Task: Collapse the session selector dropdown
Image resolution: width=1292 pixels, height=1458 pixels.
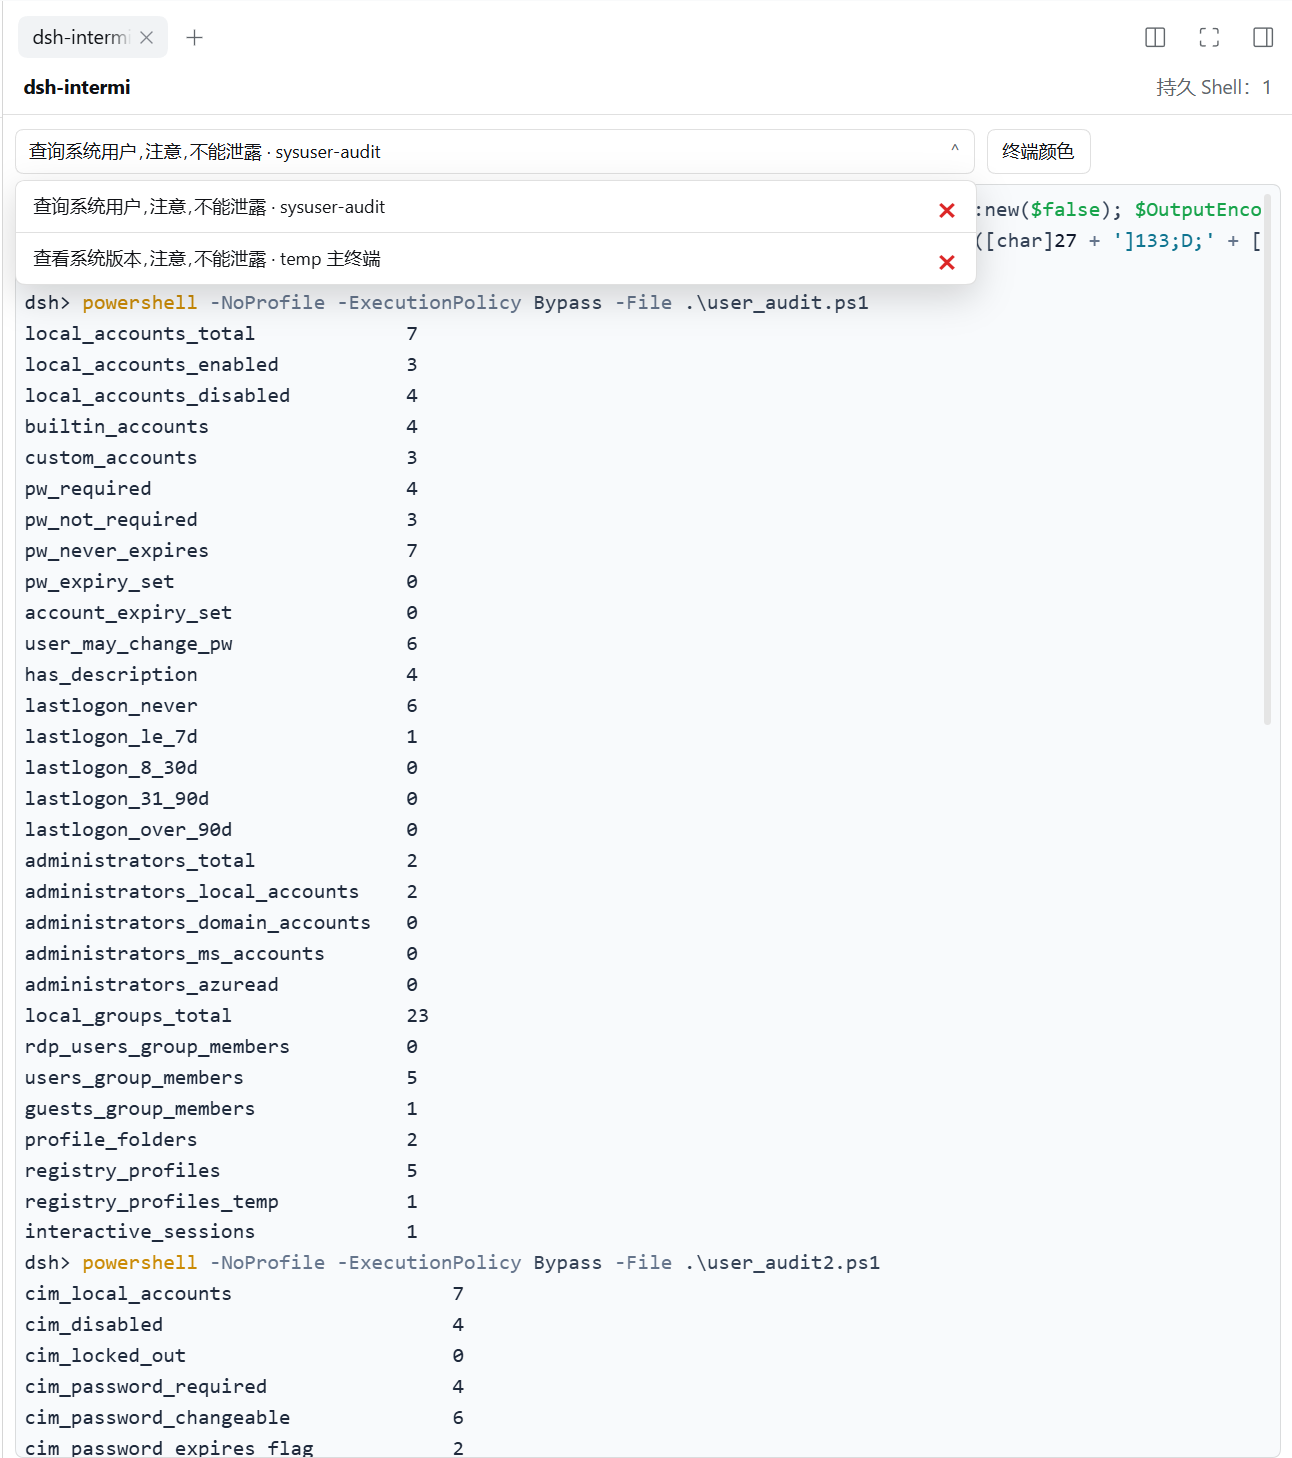Action: tap(955, 149)
